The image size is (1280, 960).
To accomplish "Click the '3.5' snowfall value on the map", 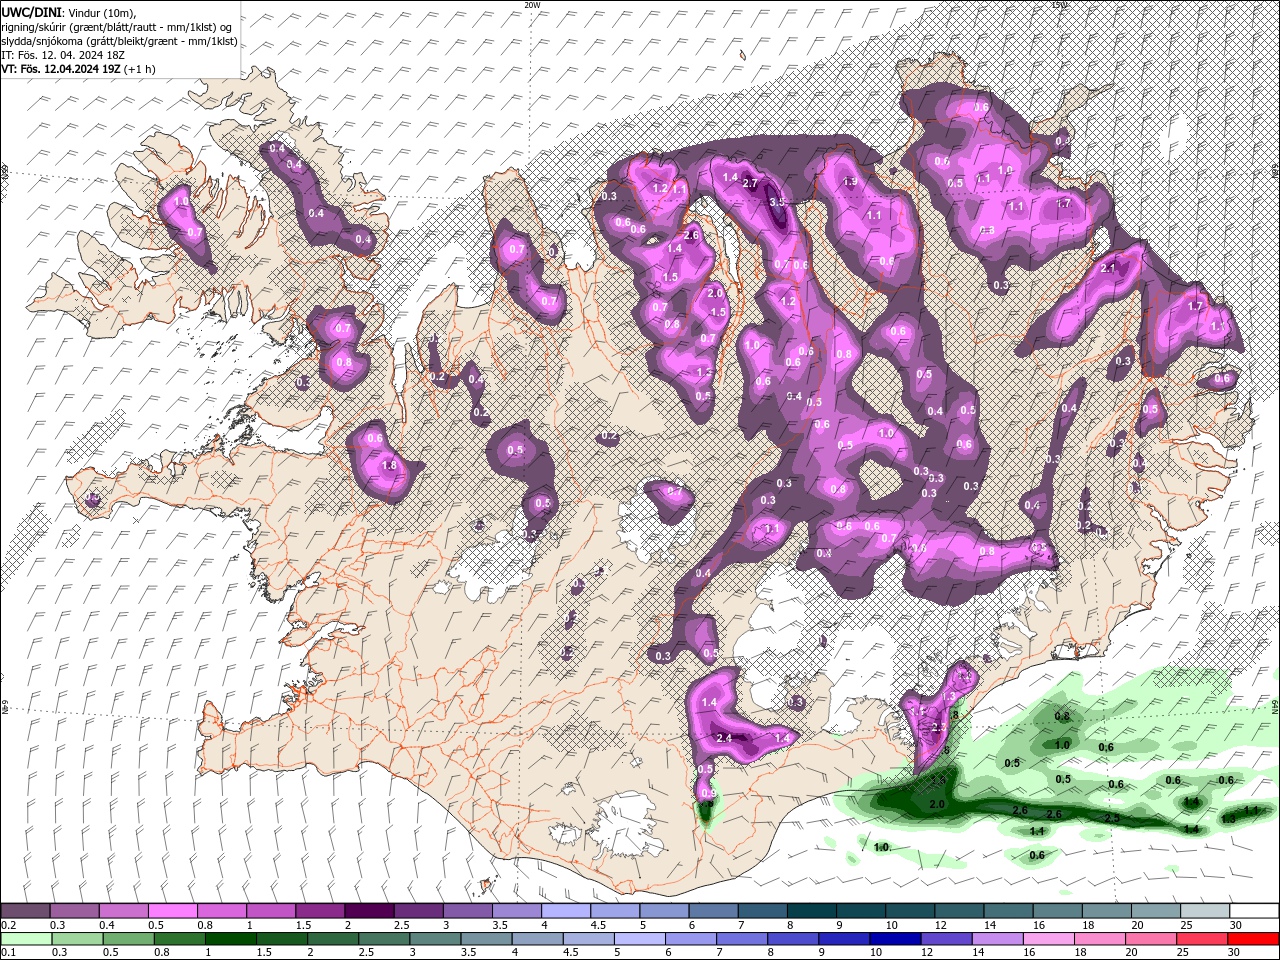I will coord(777,203).
